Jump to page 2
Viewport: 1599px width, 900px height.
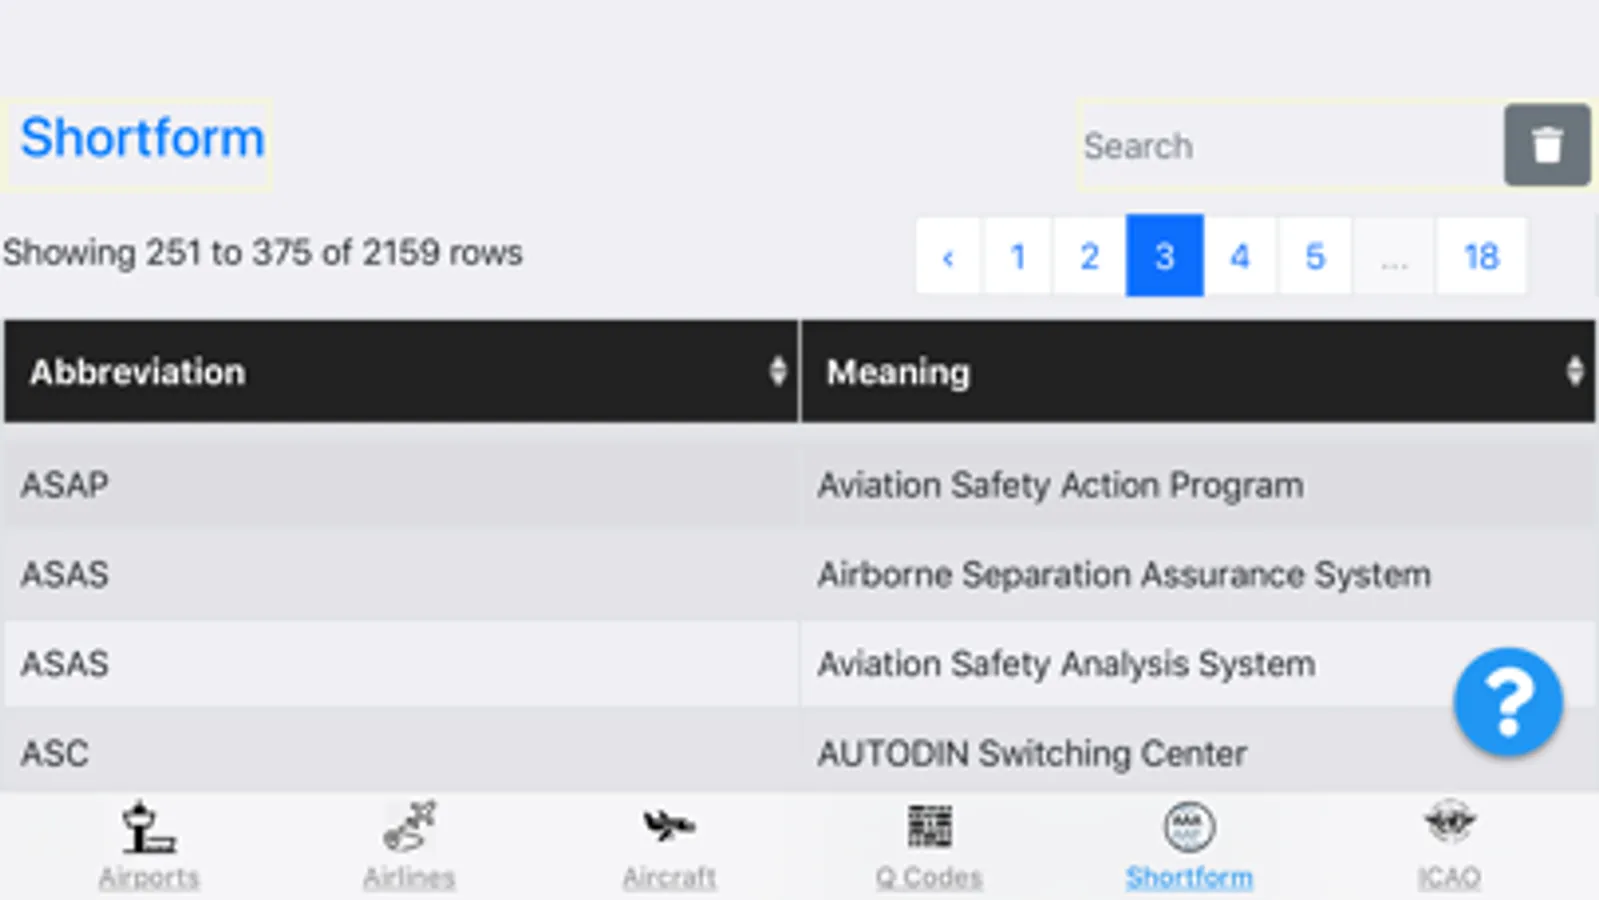(x=1089, y=256)
